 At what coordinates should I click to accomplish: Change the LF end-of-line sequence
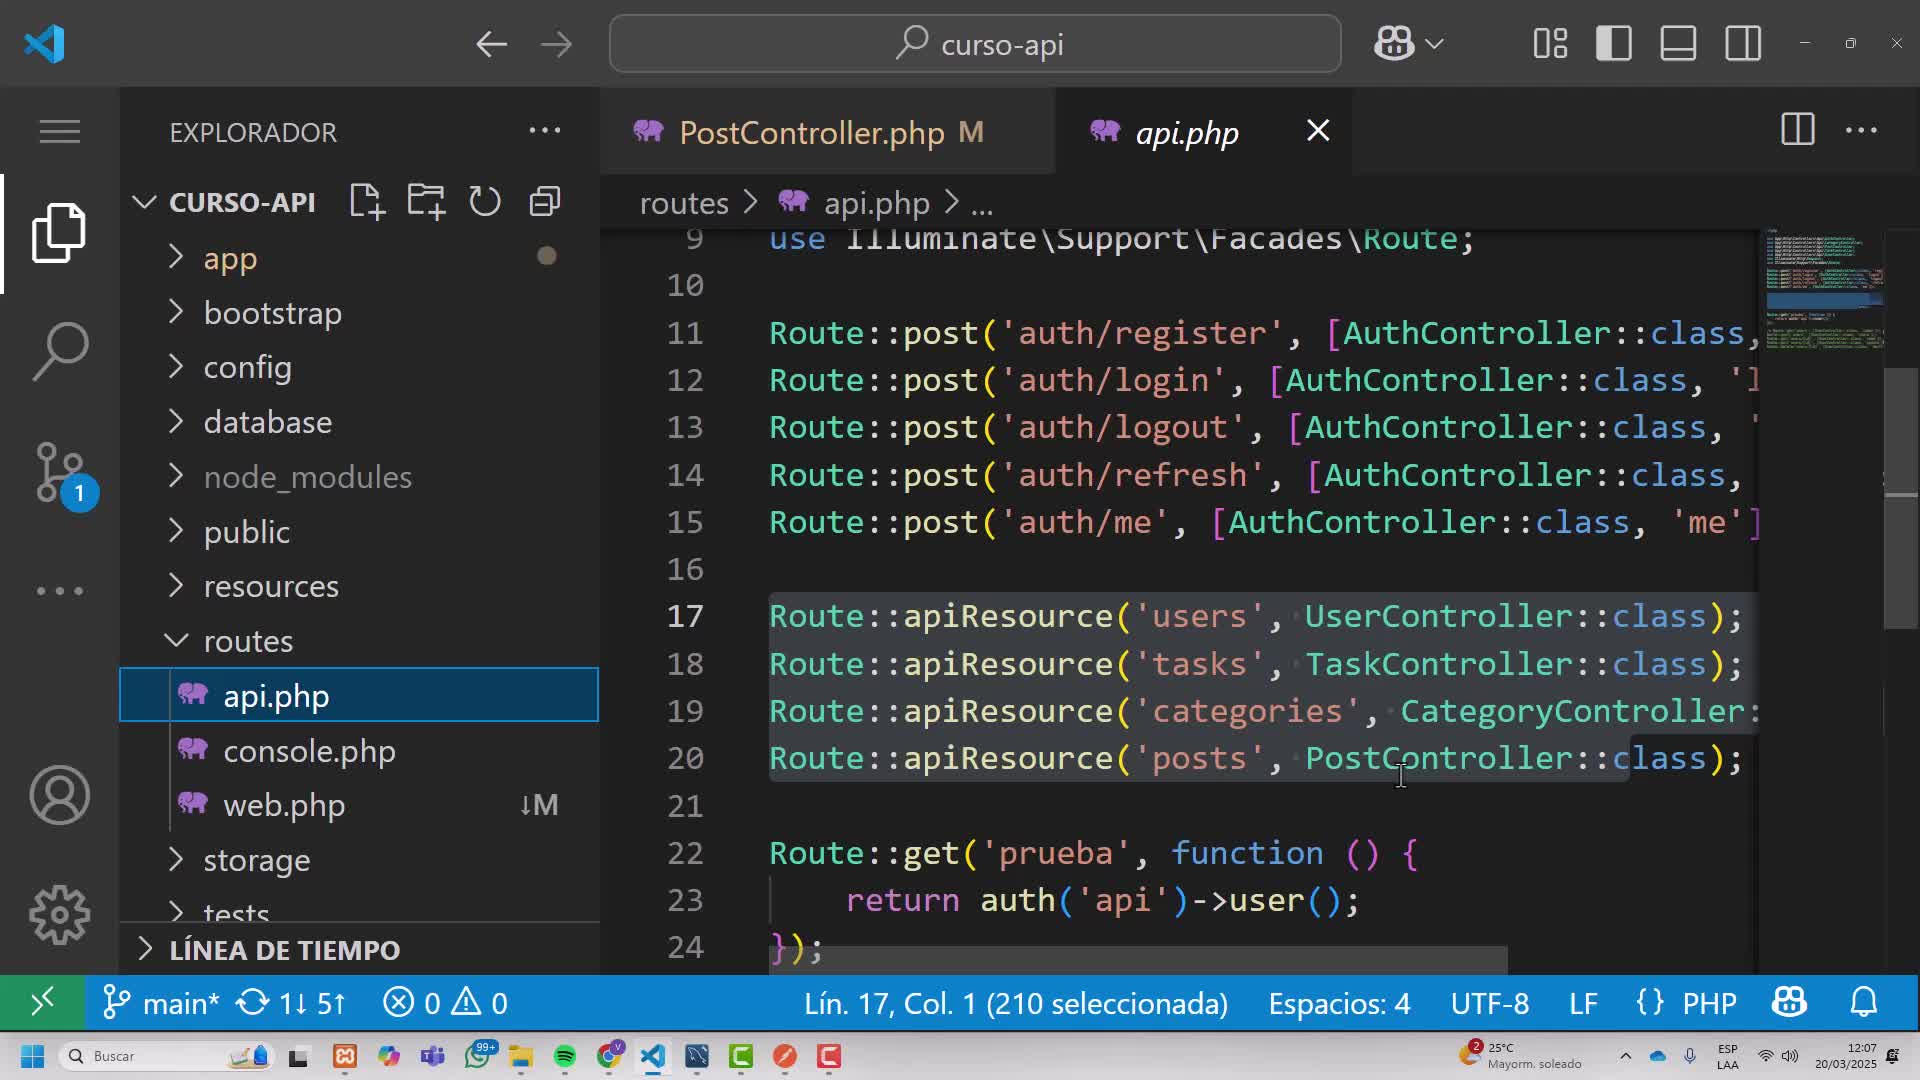pos(1583,1003)
